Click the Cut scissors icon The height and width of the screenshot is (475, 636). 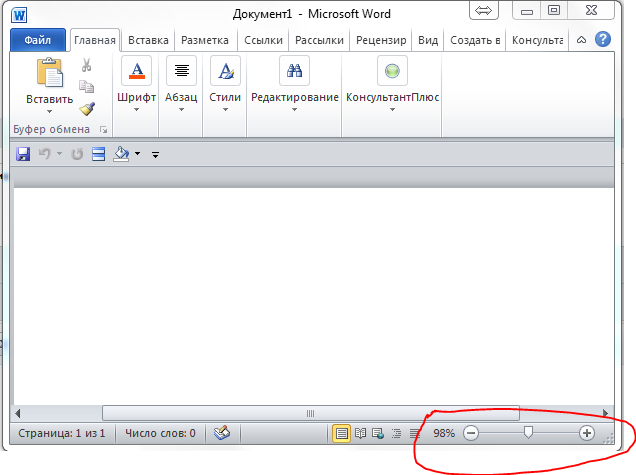[87, 65]
